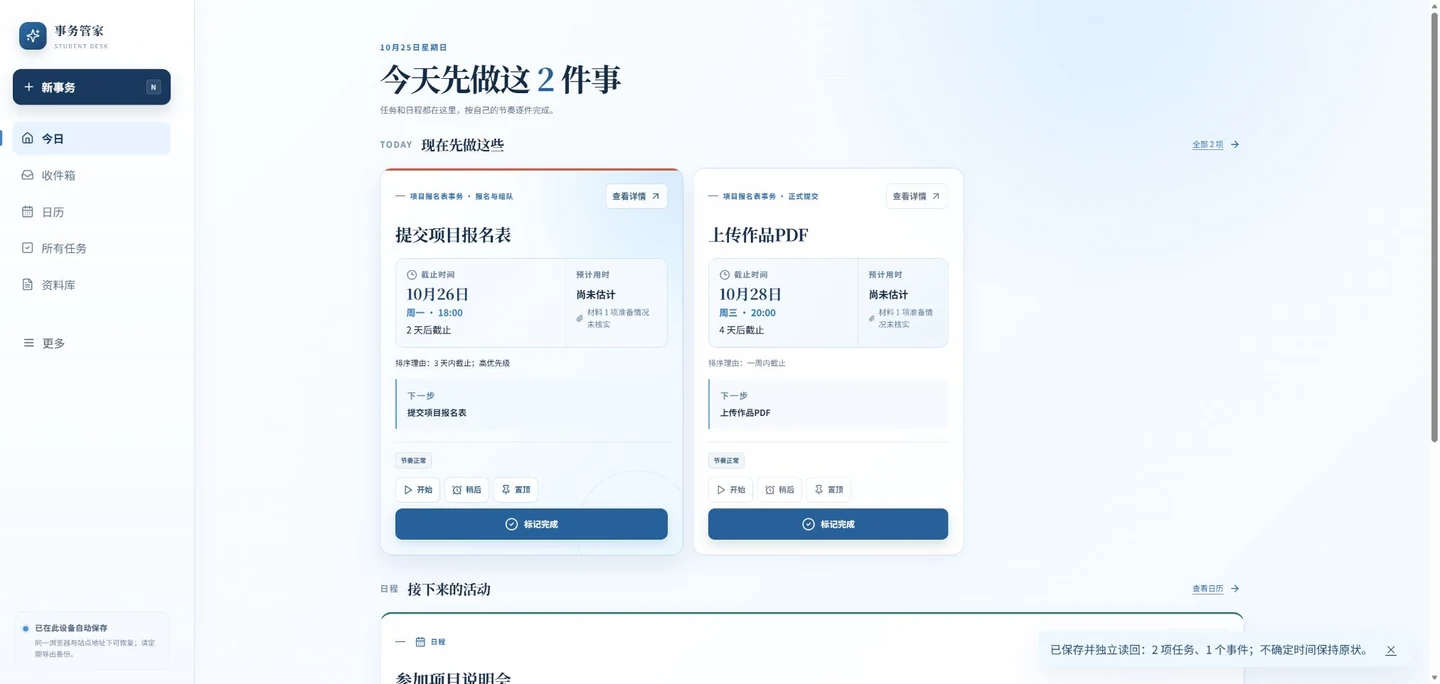The width and height of the screenshot is (1440, 684).
Task: Click the calendar icon beside 日历
Action: tap(28, 212)
